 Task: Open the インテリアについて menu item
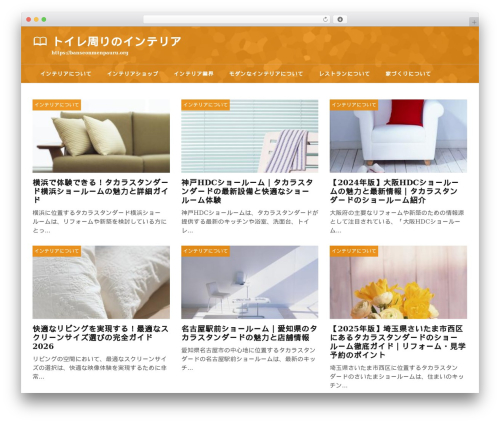coord(66,74)
